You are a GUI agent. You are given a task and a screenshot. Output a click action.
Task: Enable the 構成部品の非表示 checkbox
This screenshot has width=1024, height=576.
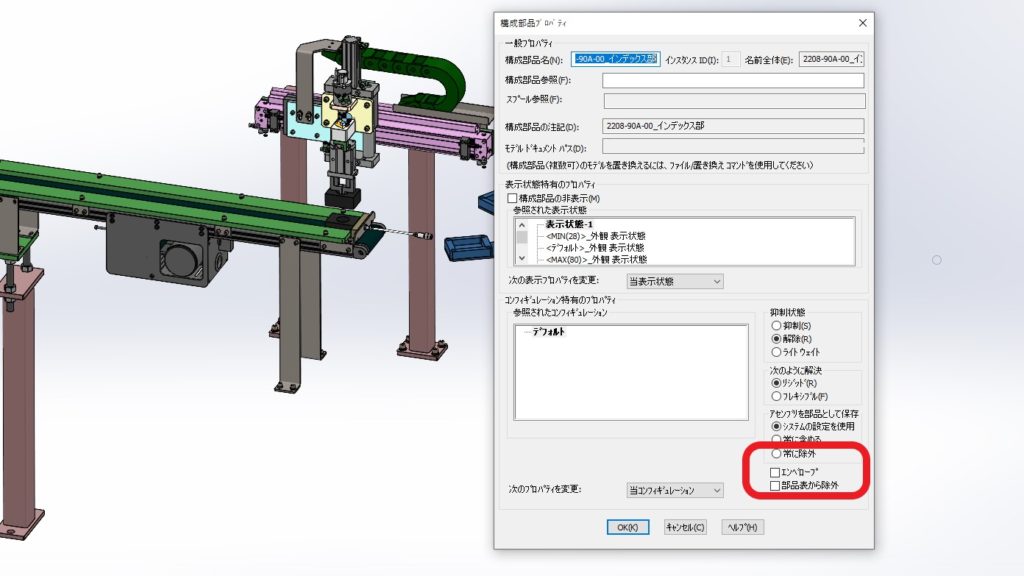tap(513, 199)
